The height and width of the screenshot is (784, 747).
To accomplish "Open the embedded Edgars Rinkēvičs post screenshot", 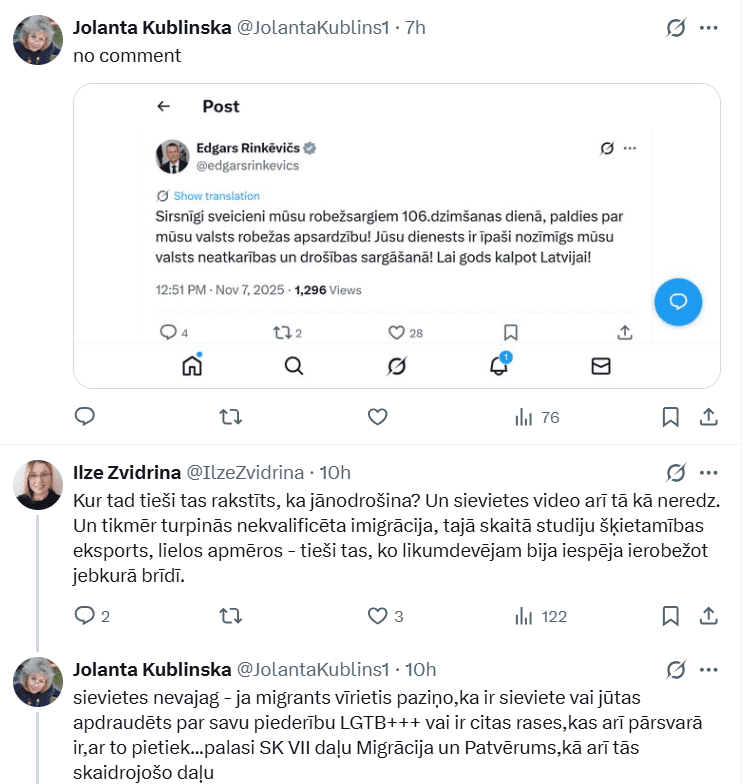I will click(397, 235).
